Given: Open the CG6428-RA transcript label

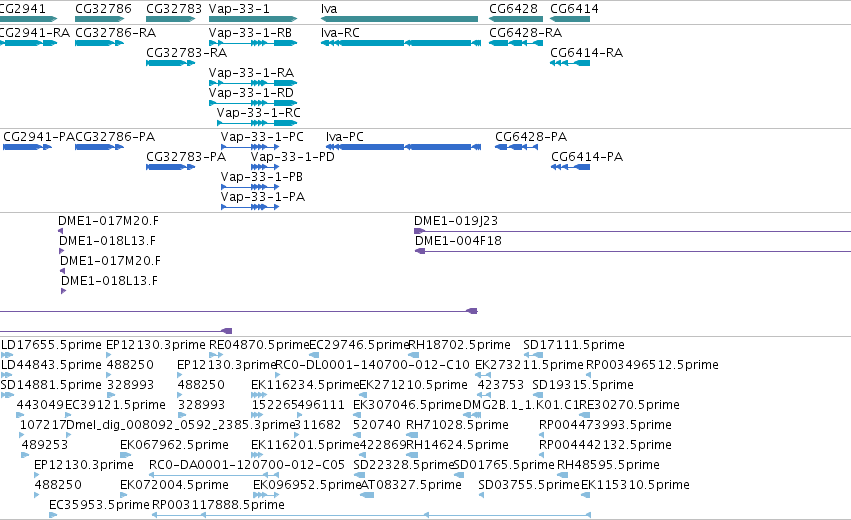Looking at the screenshot, I should (525, 33).
